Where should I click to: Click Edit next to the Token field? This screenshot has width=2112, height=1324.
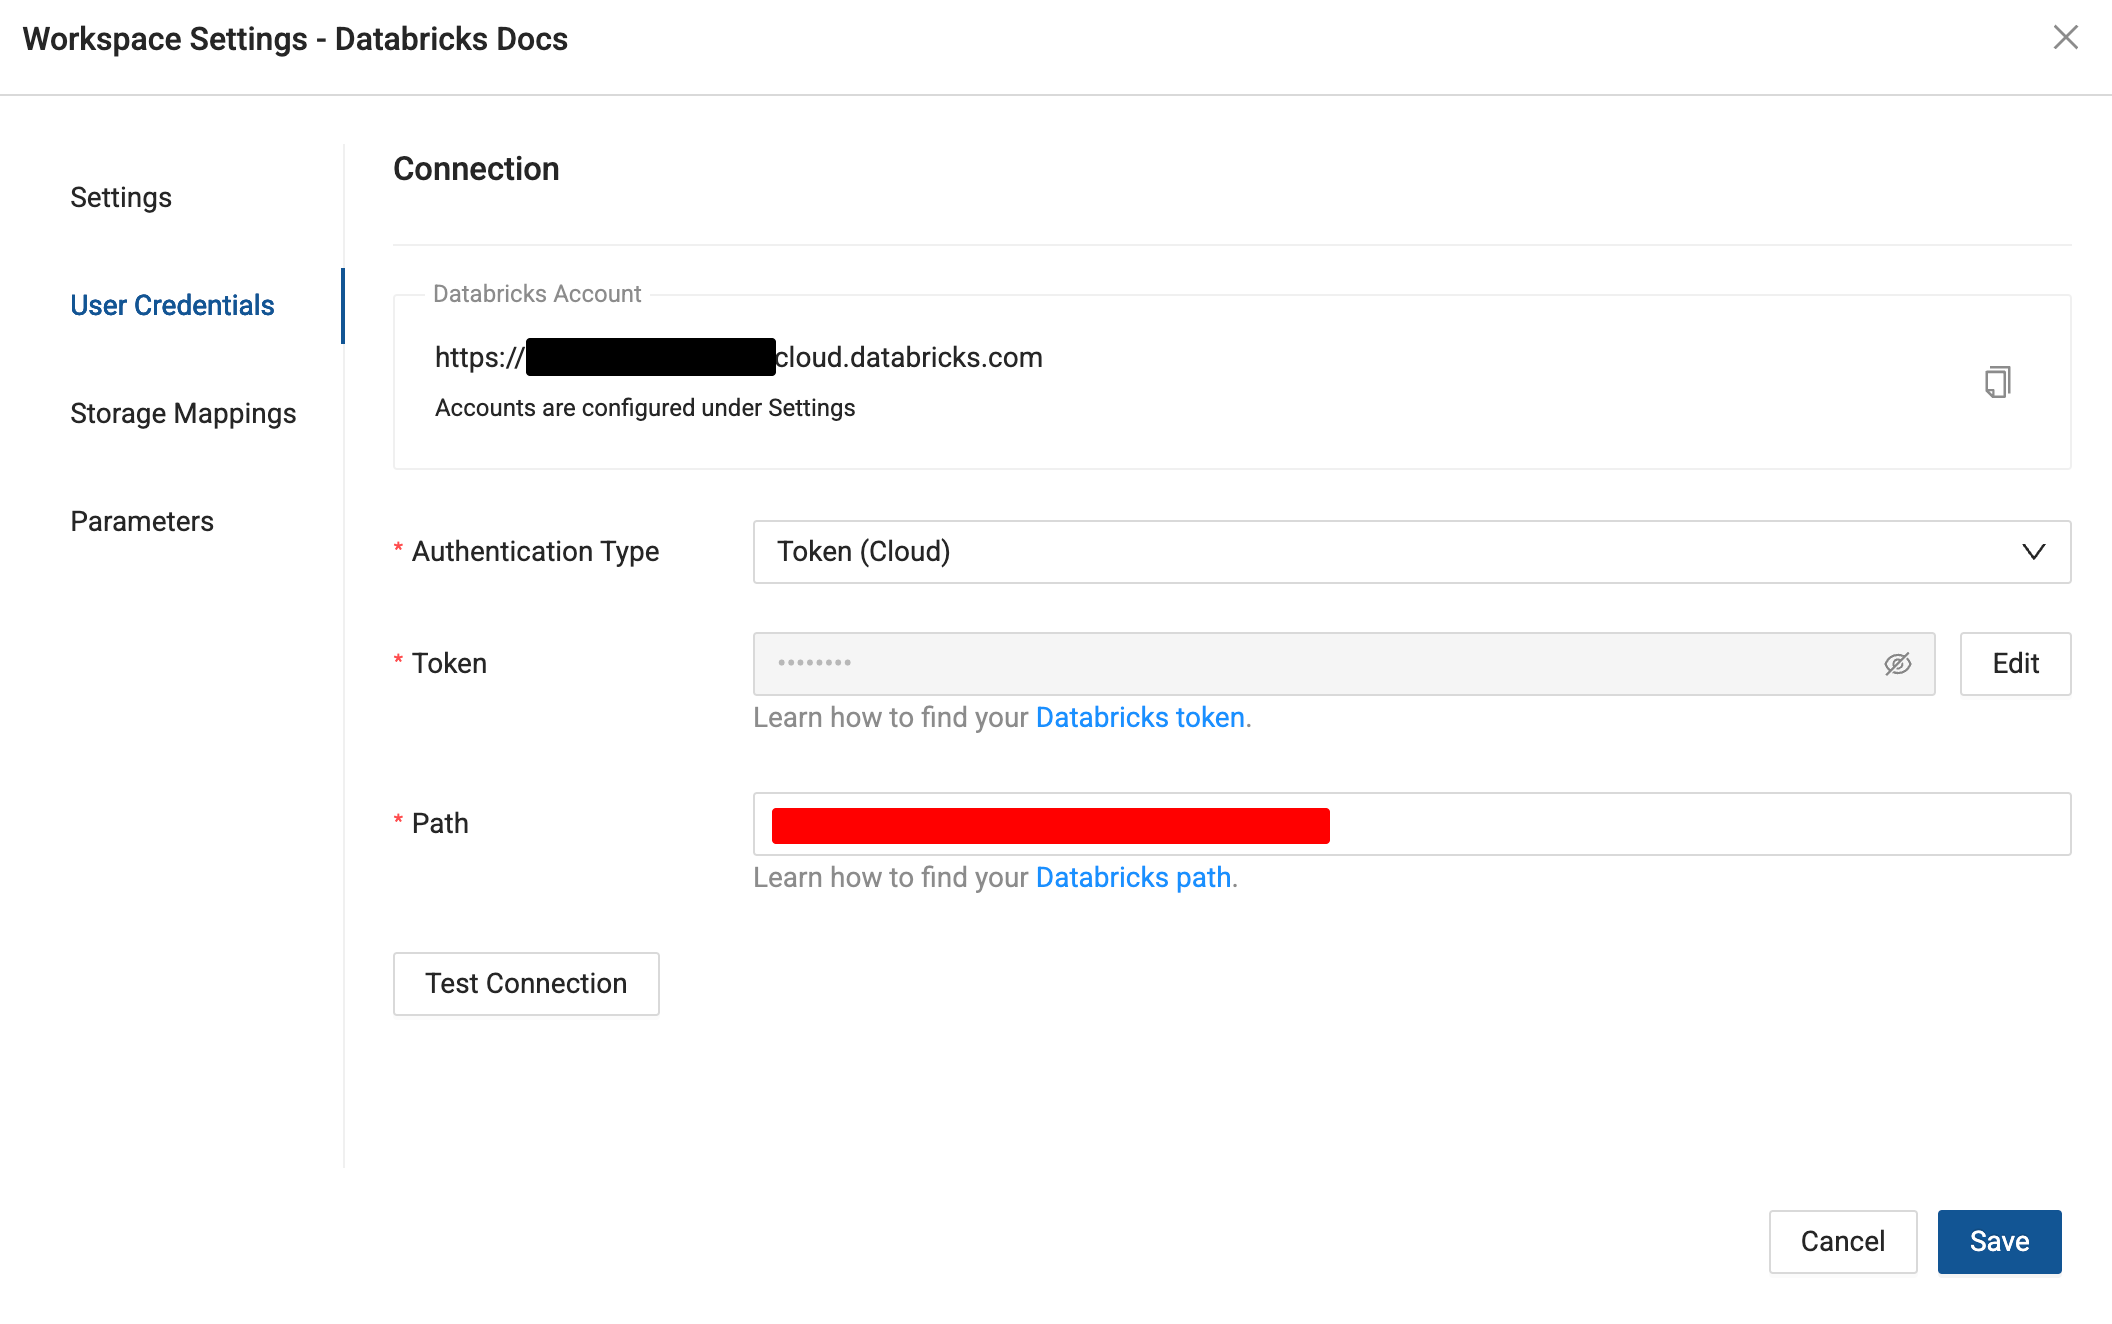pos(2015,664)
